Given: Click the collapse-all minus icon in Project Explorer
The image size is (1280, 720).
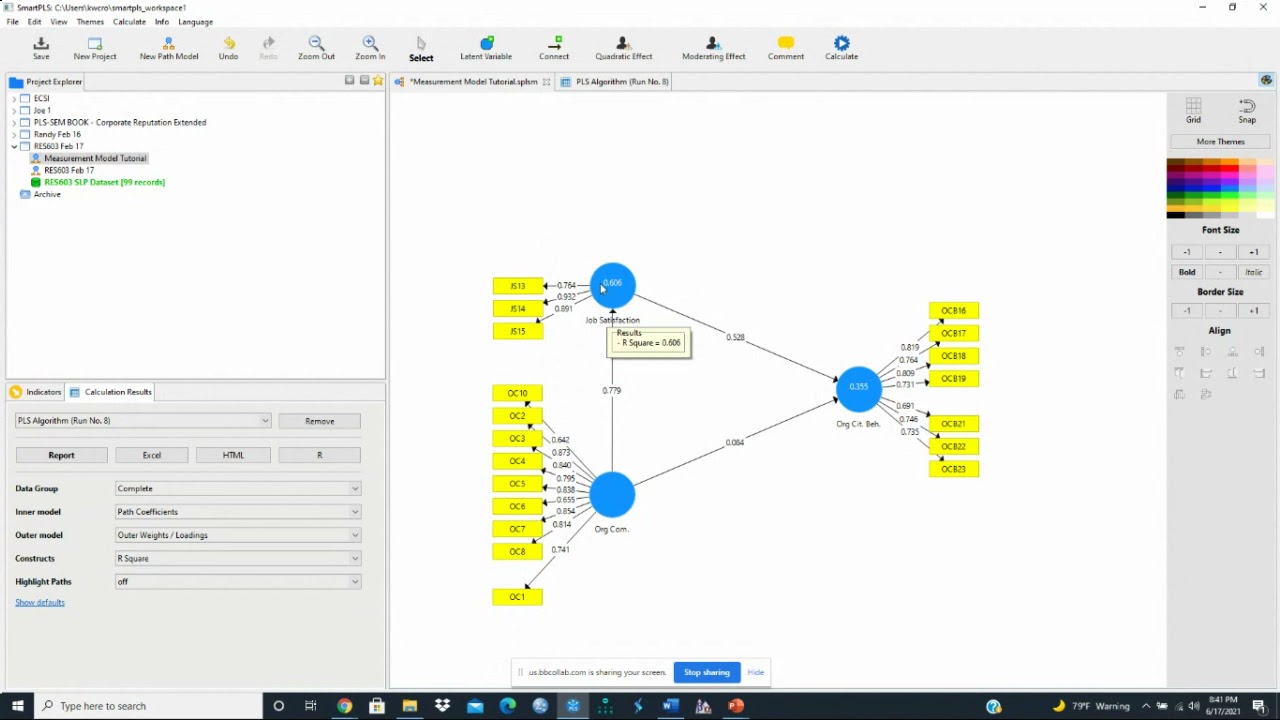Looking at the screenshot, I should click(x=364, y=80).
